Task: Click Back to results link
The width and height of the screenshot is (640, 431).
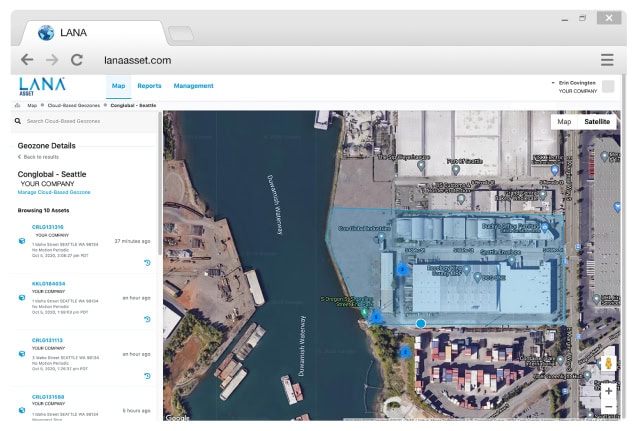Action: (x=39, y=157)
